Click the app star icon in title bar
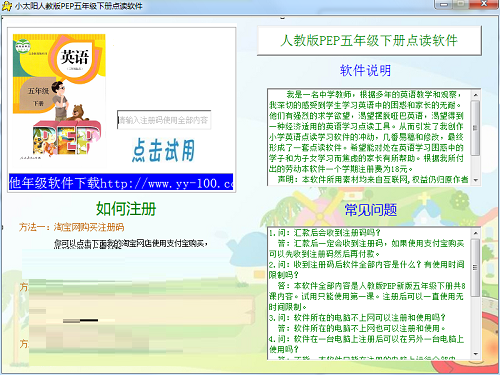 (6, 6)
